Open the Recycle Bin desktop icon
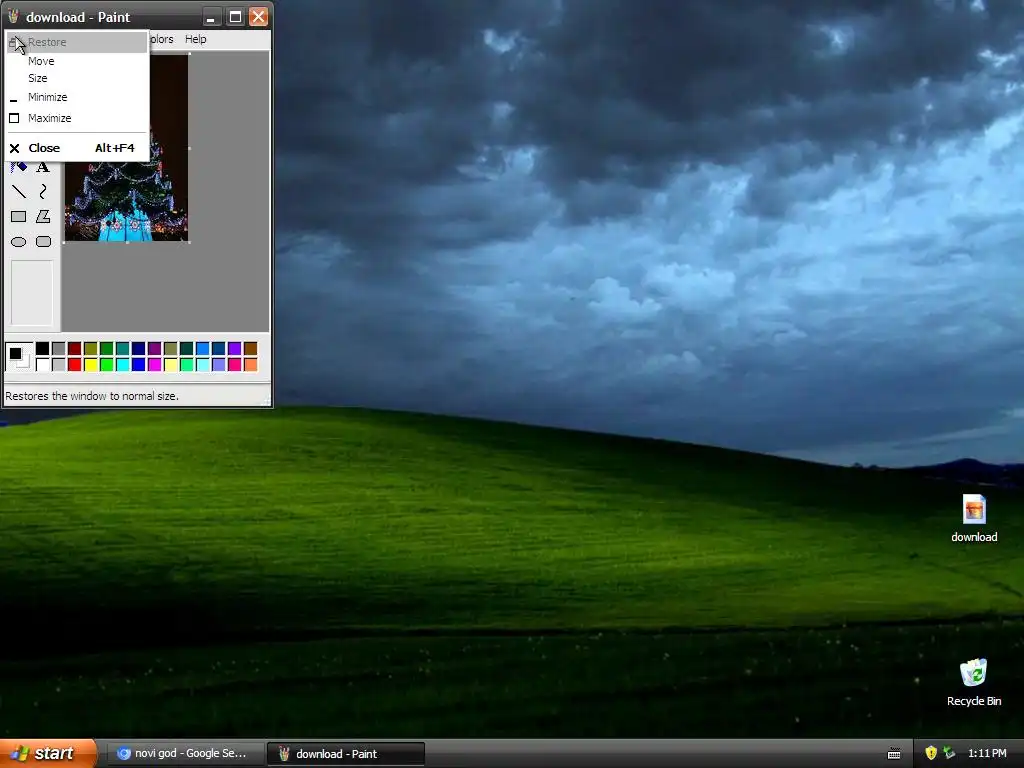Image resolution: width=1024 pixels, height=768 pixels. (974, 682)
